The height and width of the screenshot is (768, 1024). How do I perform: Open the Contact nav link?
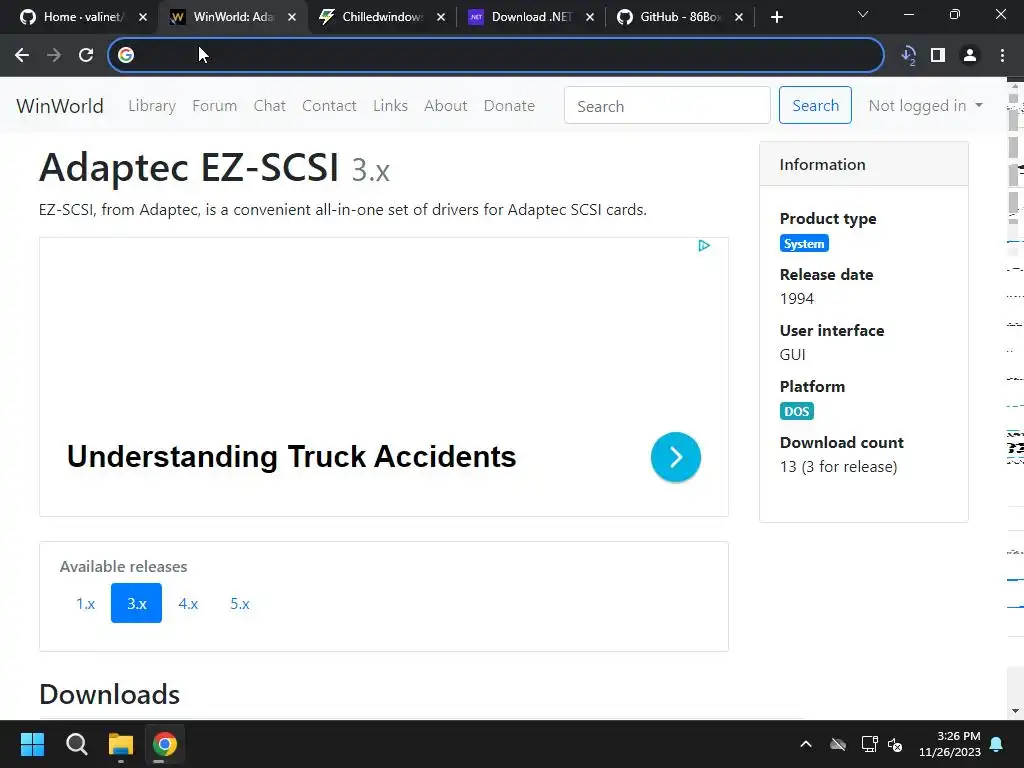pyautogui.click(x=329, y=106)
